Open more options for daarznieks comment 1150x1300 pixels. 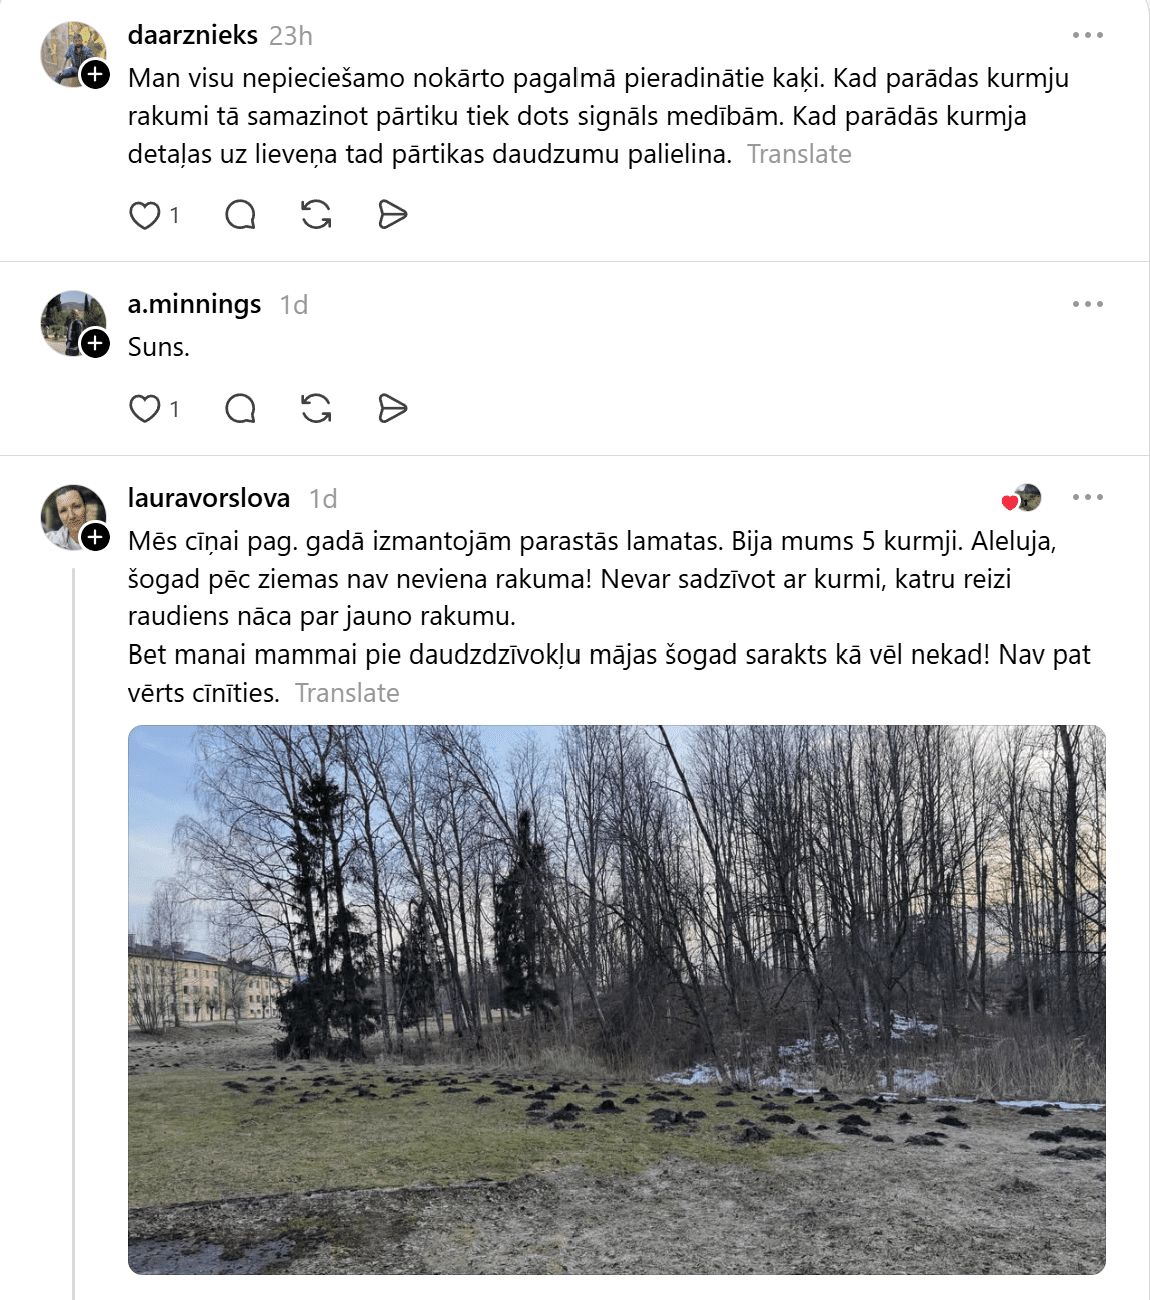pos(1087,35)
